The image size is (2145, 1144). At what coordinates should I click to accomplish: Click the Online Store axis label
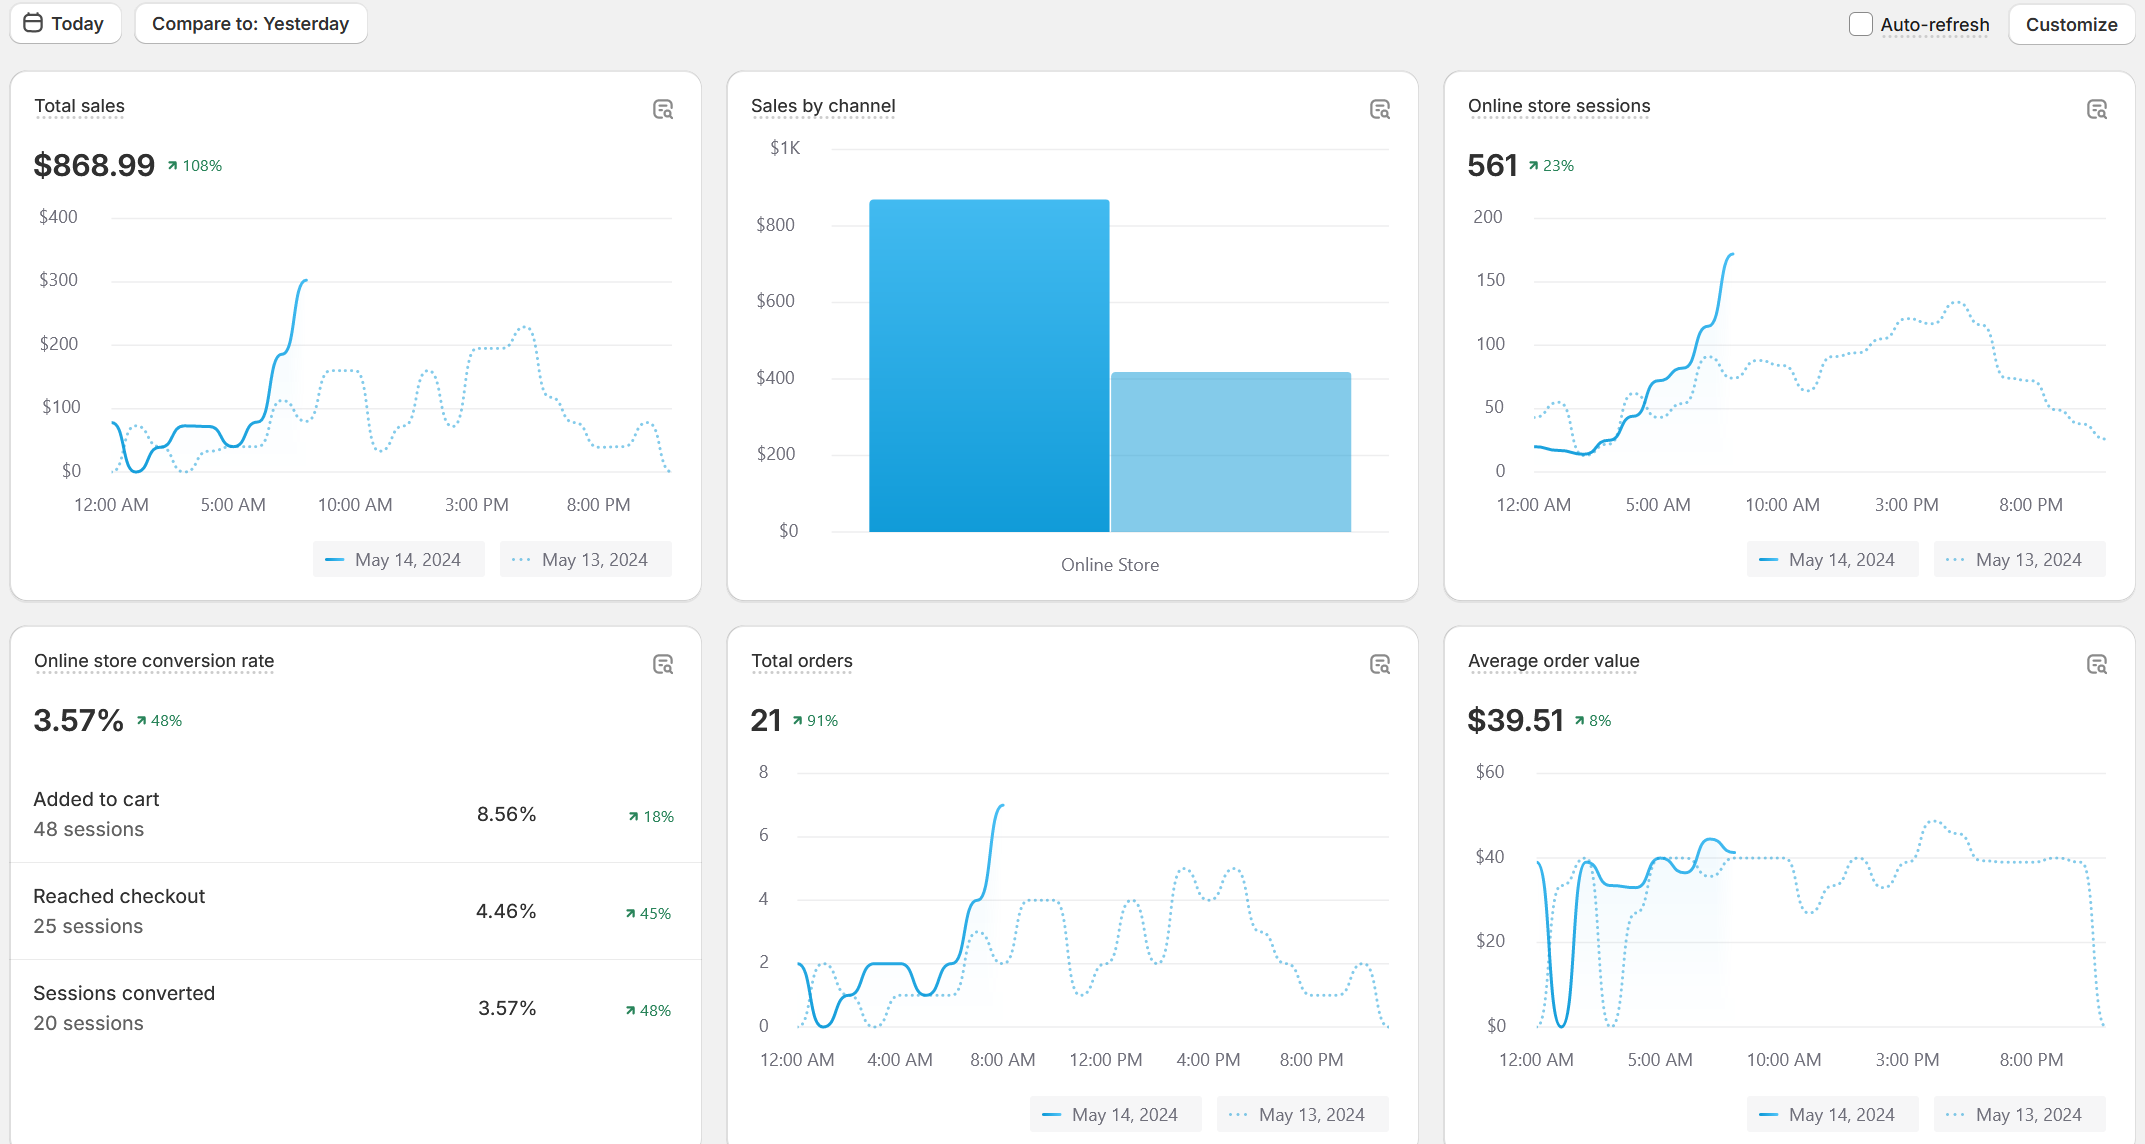click(1110, 565)
